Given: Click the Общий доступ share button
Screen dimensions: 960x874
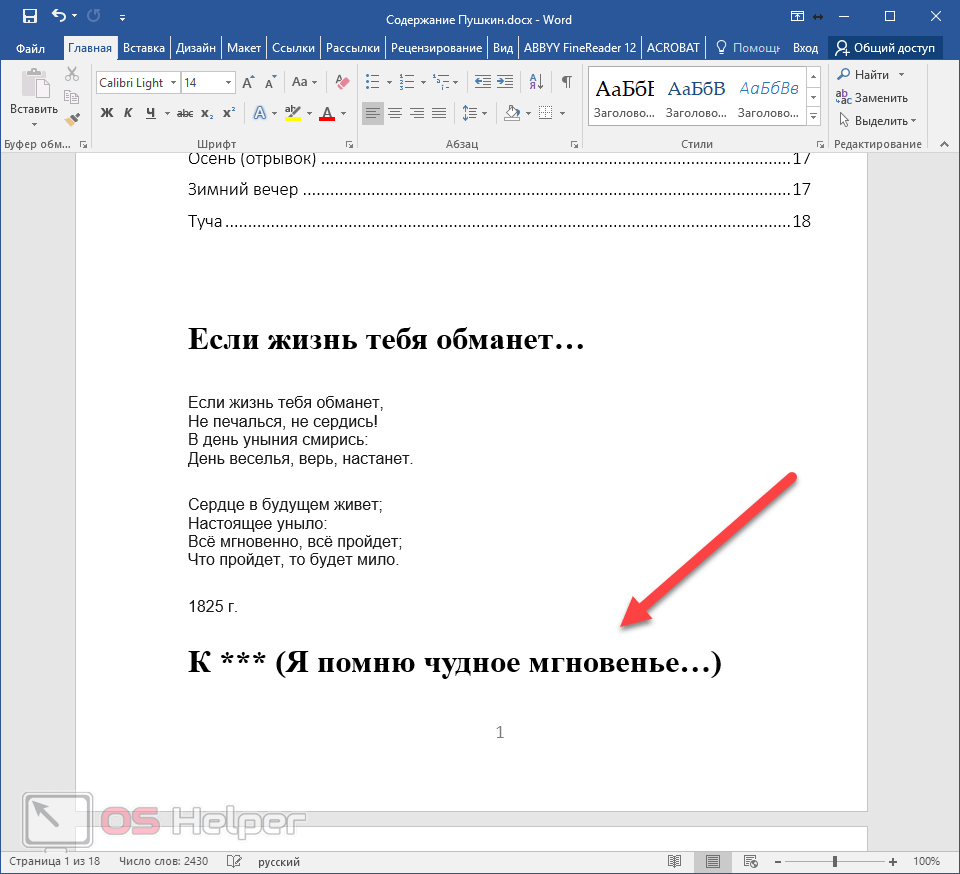Looking at the screenshot, I should click(x=885, y=48).
